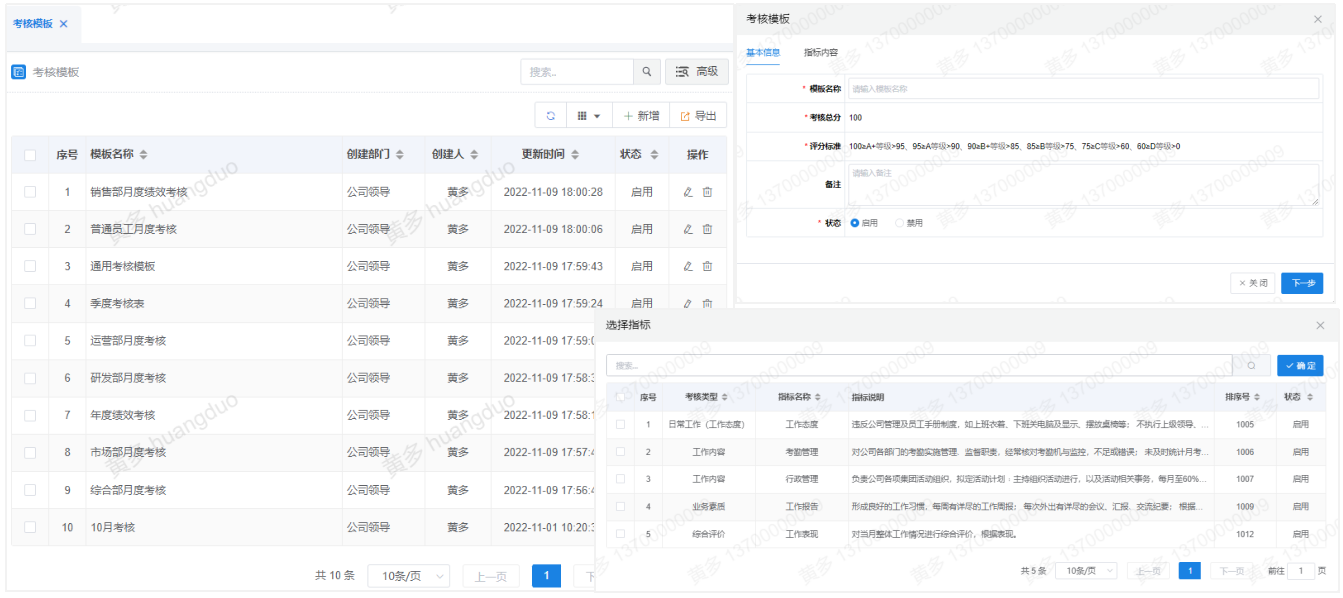Click the edit pencil icon for 通用考核模板
The width and height of the screenshot is (1343, 598).
688,266
